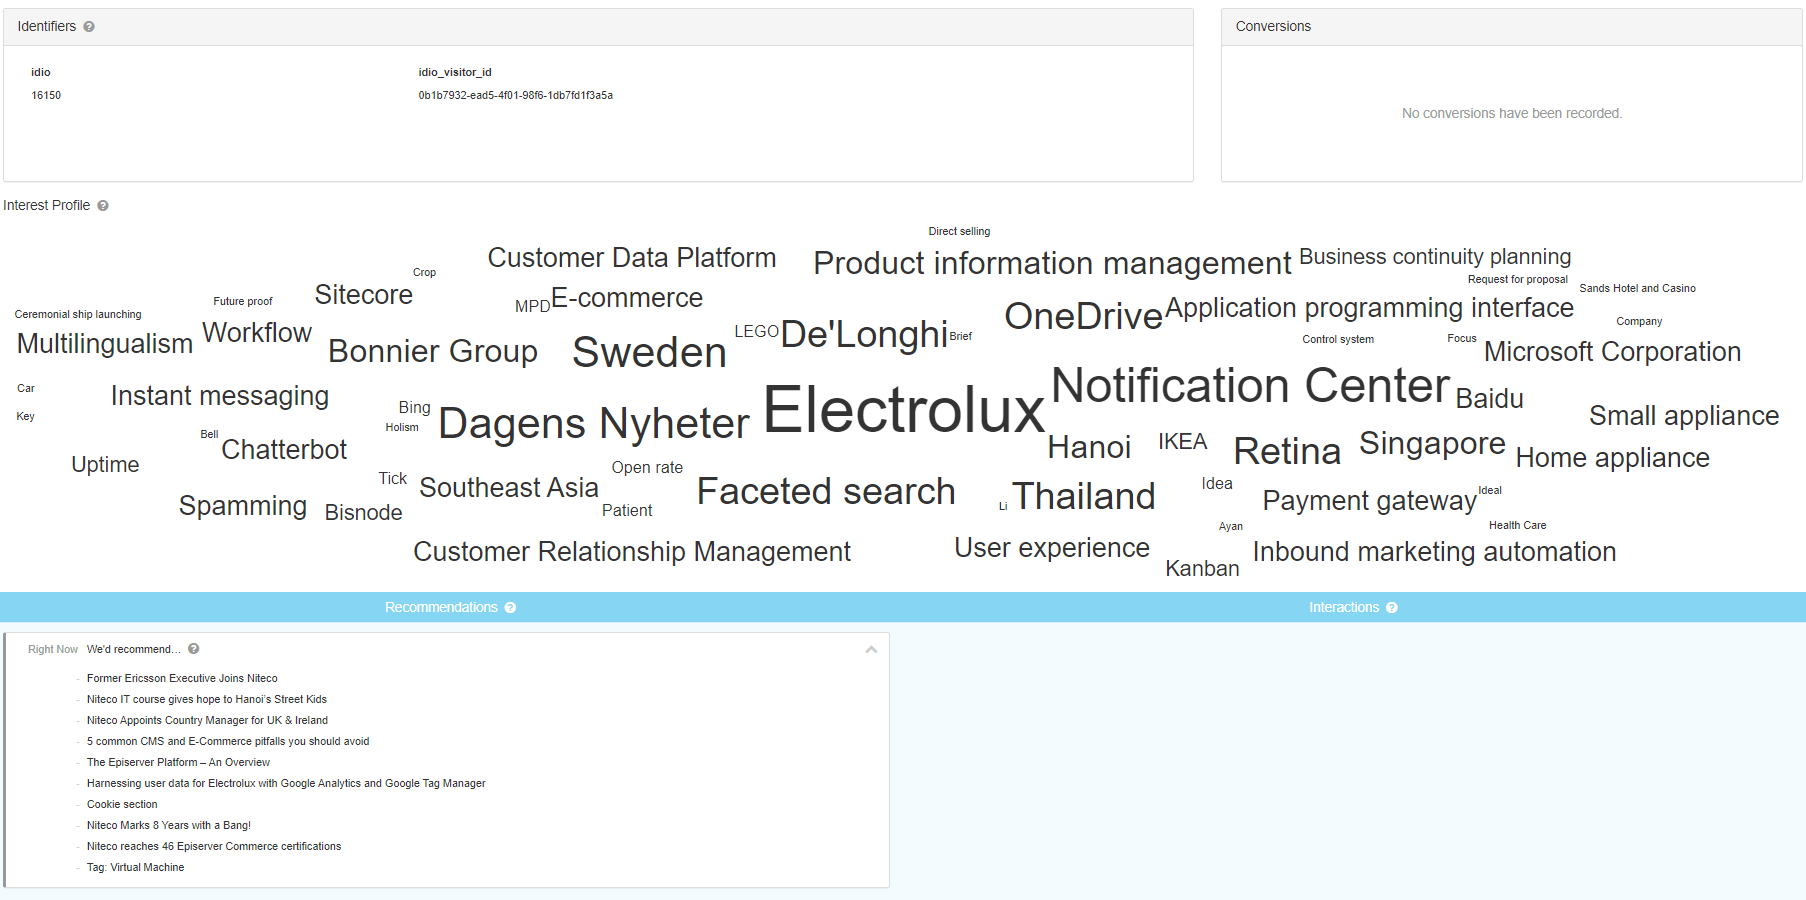This screenshot has height=900, width=1806.
Task: Select the De'Longhi interest word
Action: pyautogui.click(x=864, y=334)
